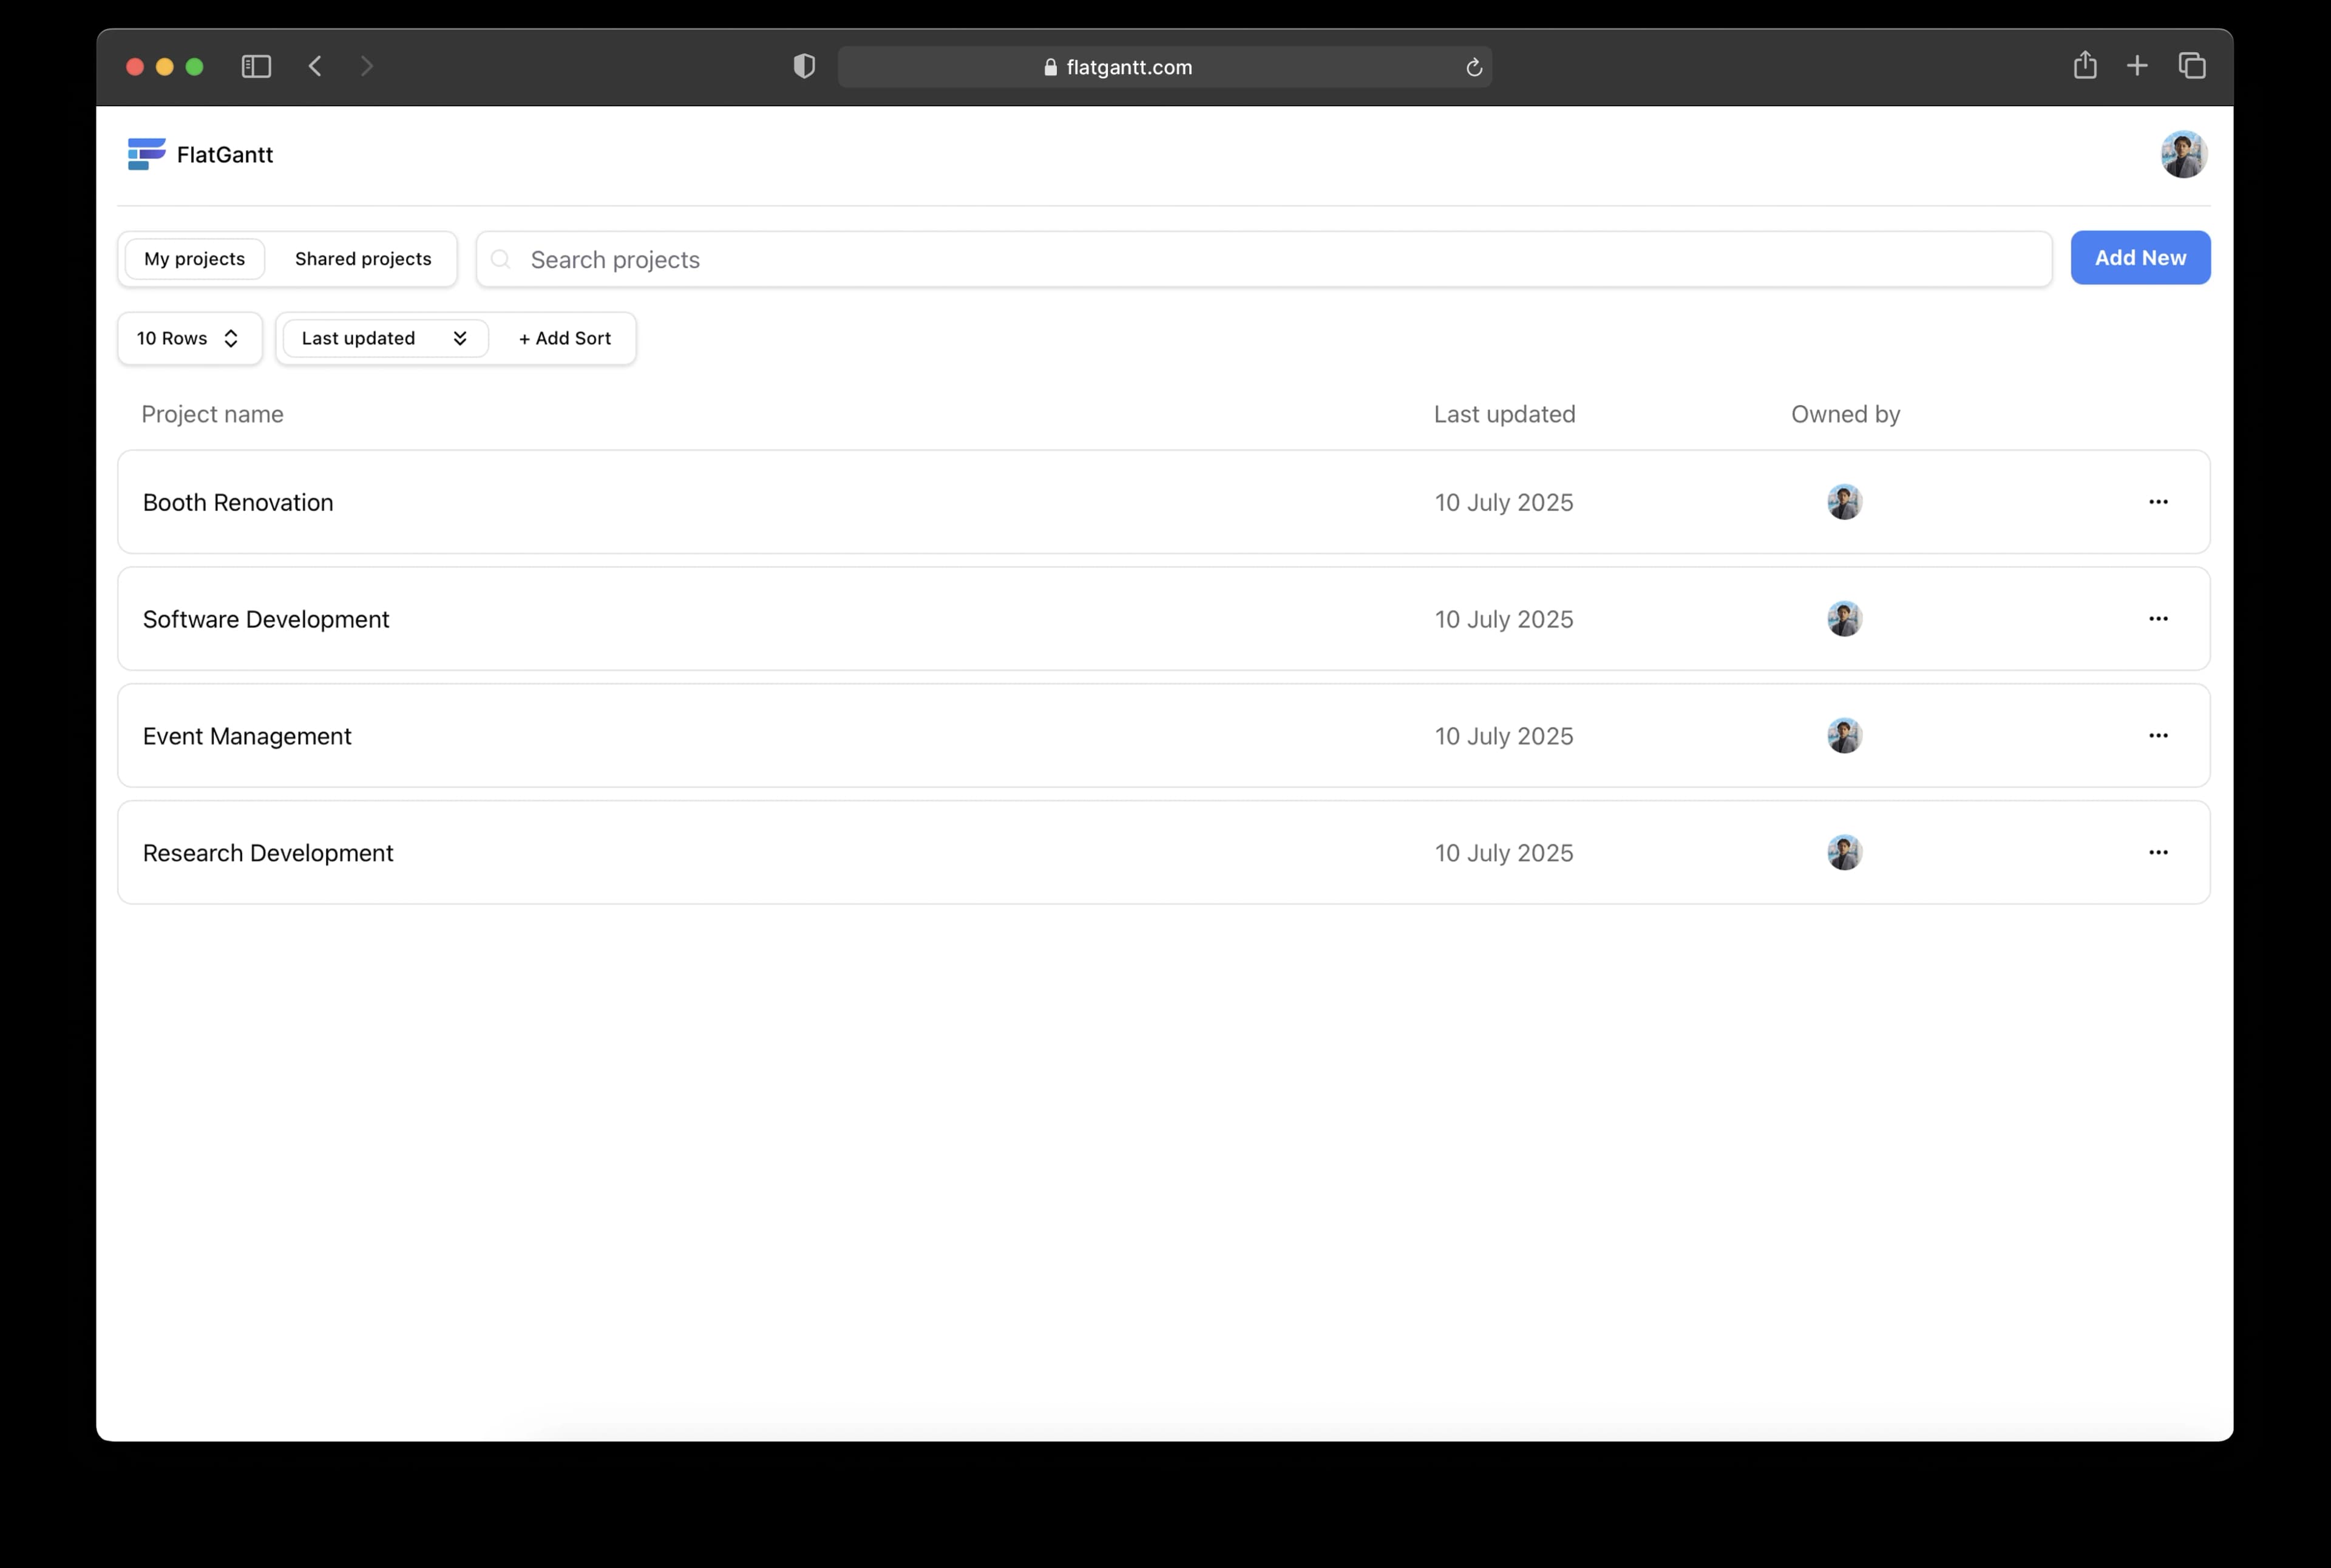Toggle the Safari sidebar icon
2331x1568 pixels.
[x=256, y=66]
